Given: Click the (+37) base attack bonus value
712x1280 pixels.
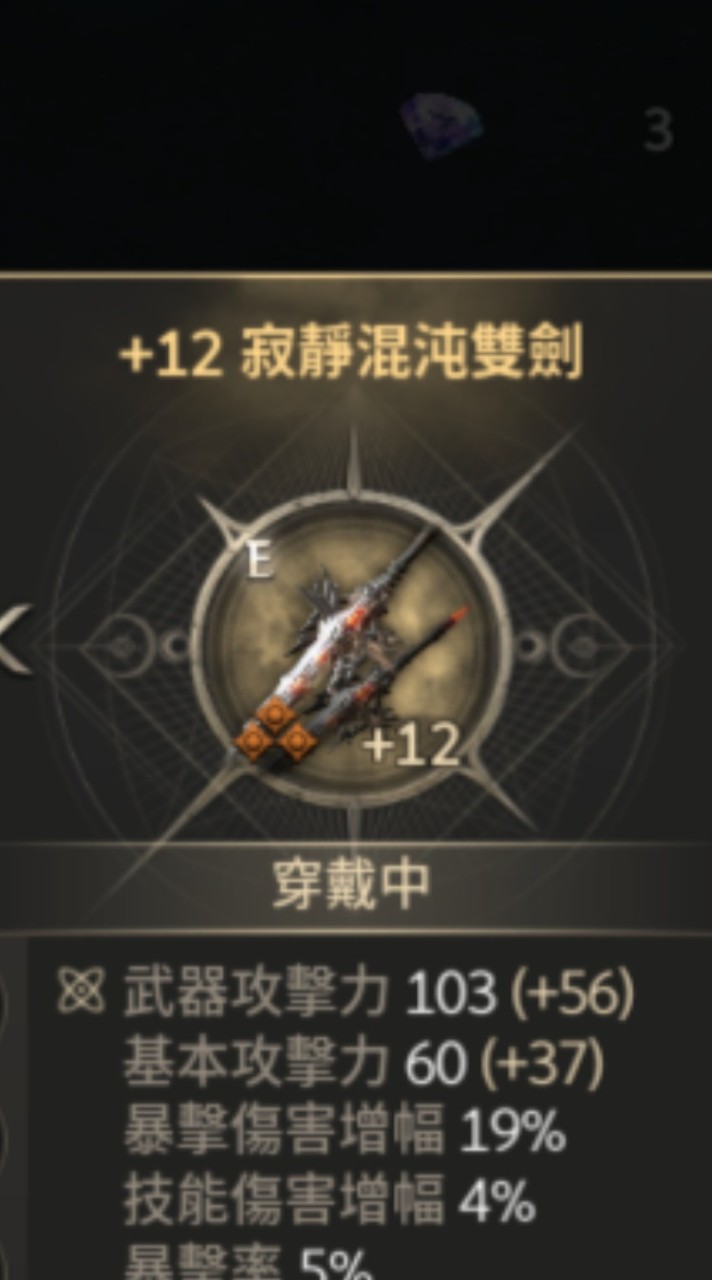Looking at the screenshot, I should pyautogui.click(x=541, y=1064).
